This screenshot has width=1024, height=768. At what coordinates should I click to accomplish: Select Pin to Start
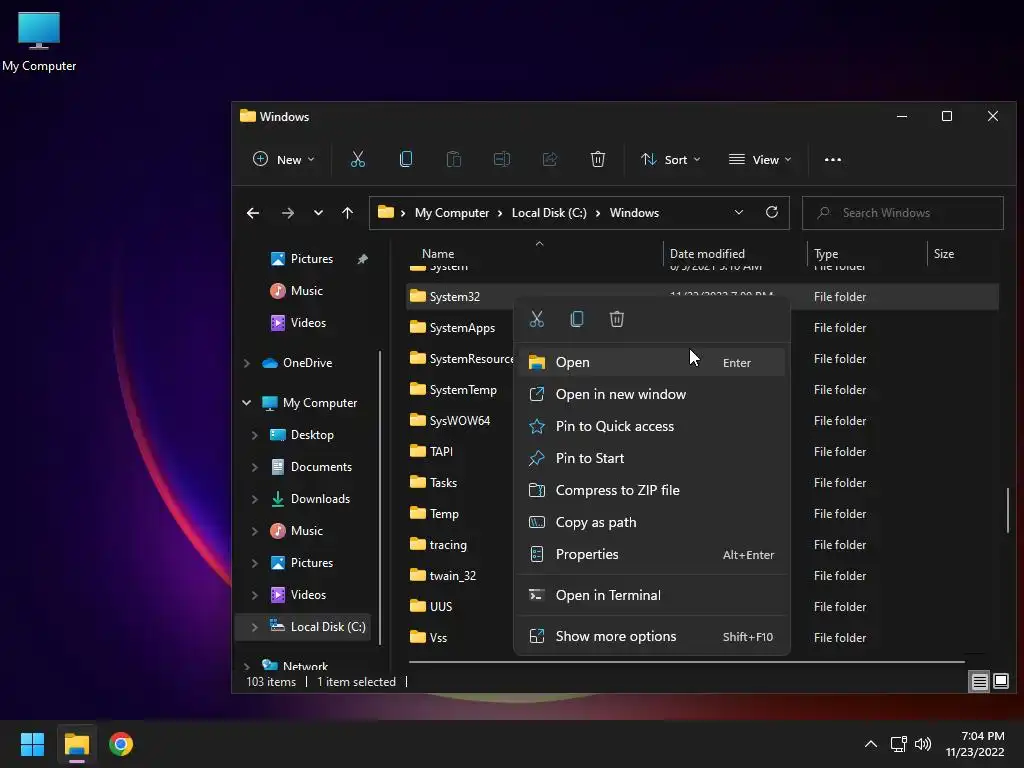click(652, 458)
